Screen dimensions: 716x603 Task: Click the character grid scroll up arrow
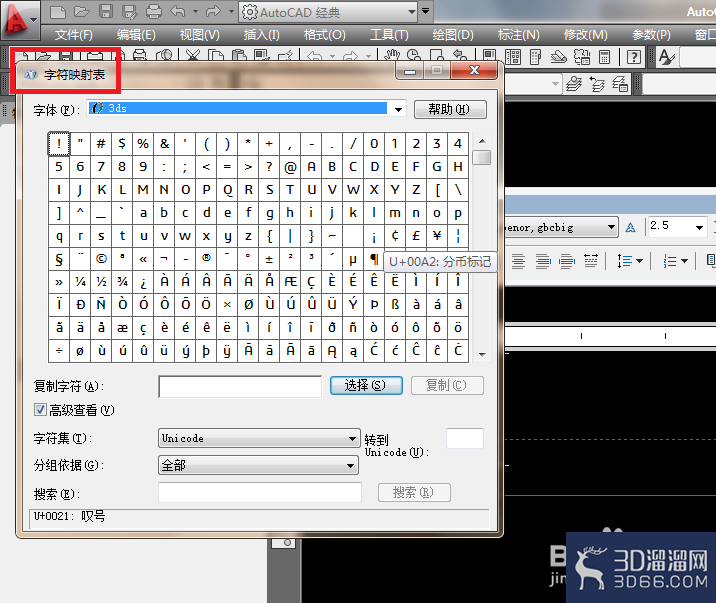[482, 141]
